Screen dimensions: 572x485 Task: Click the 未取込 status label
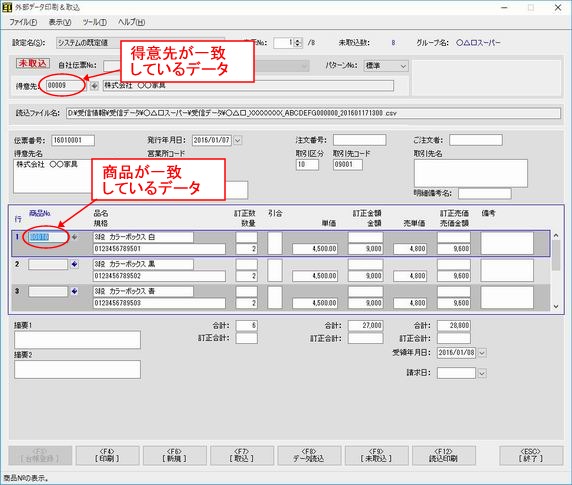point(33,63)
